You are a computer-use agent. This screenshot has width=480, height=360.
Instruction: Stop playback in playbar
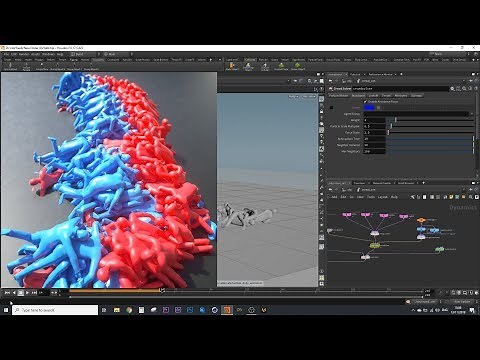21,293
